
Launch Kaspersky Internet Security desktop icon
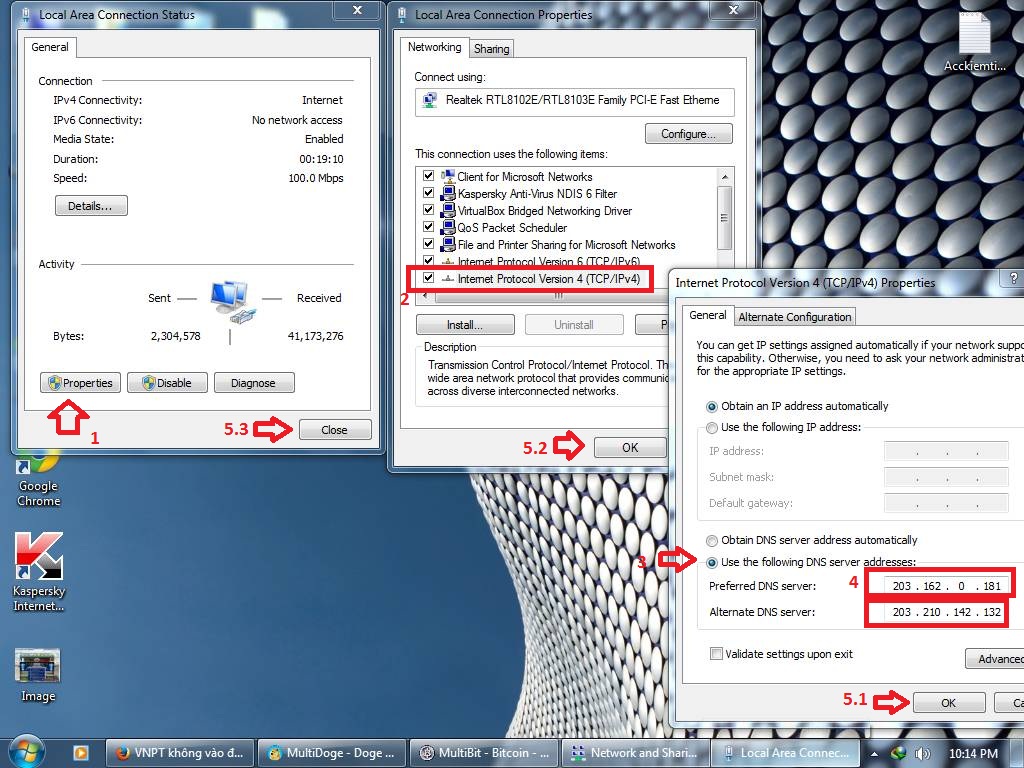(39, 571)
